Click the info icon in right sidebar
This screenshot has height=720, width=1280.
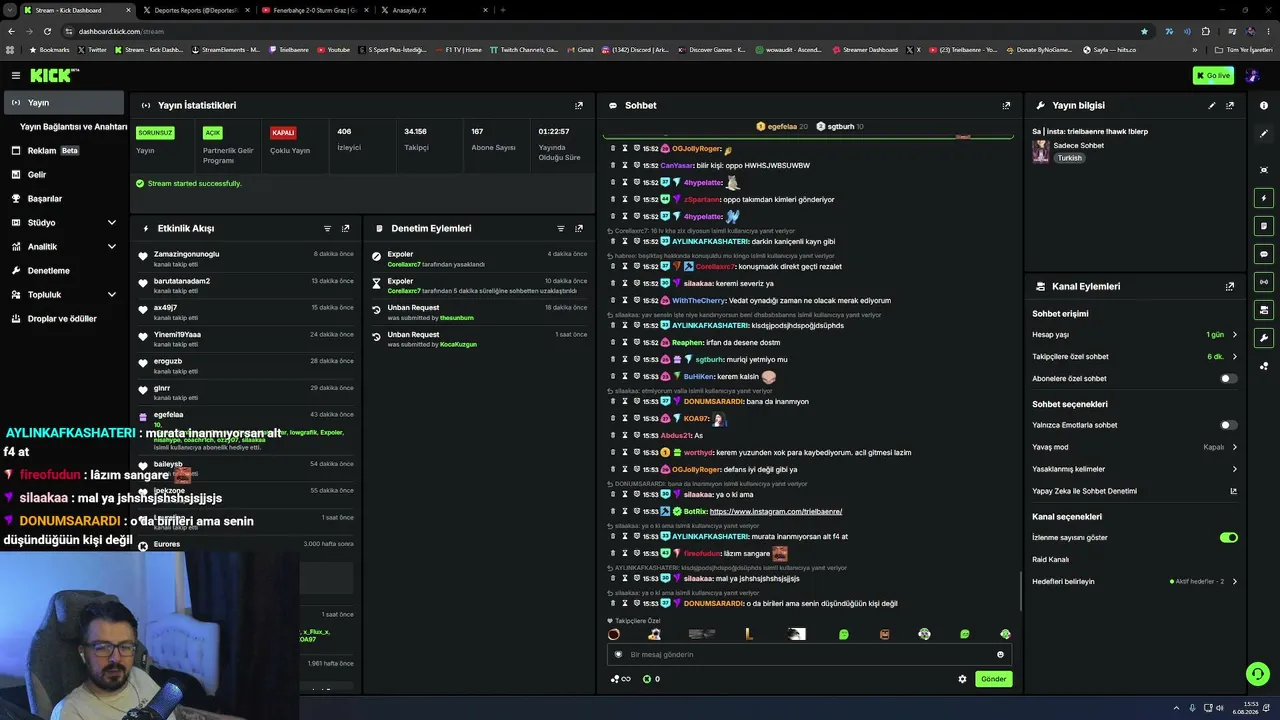coord(1264,105)
